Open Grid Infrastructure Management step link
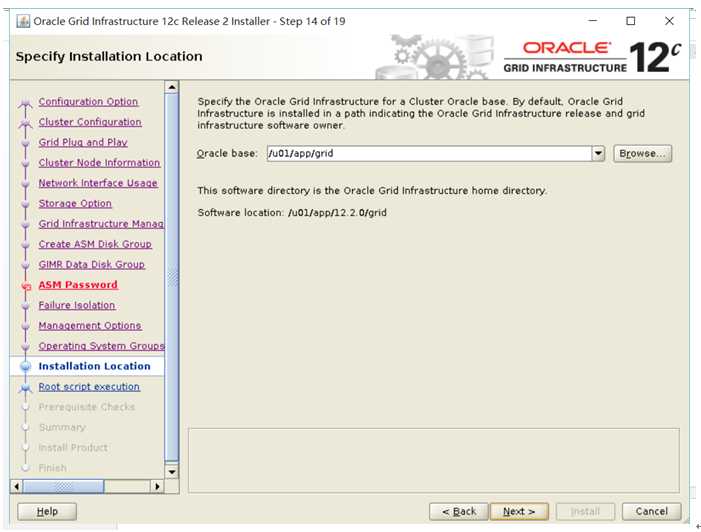This screenshot has height=532, width=701. click(x=101, y=224)
